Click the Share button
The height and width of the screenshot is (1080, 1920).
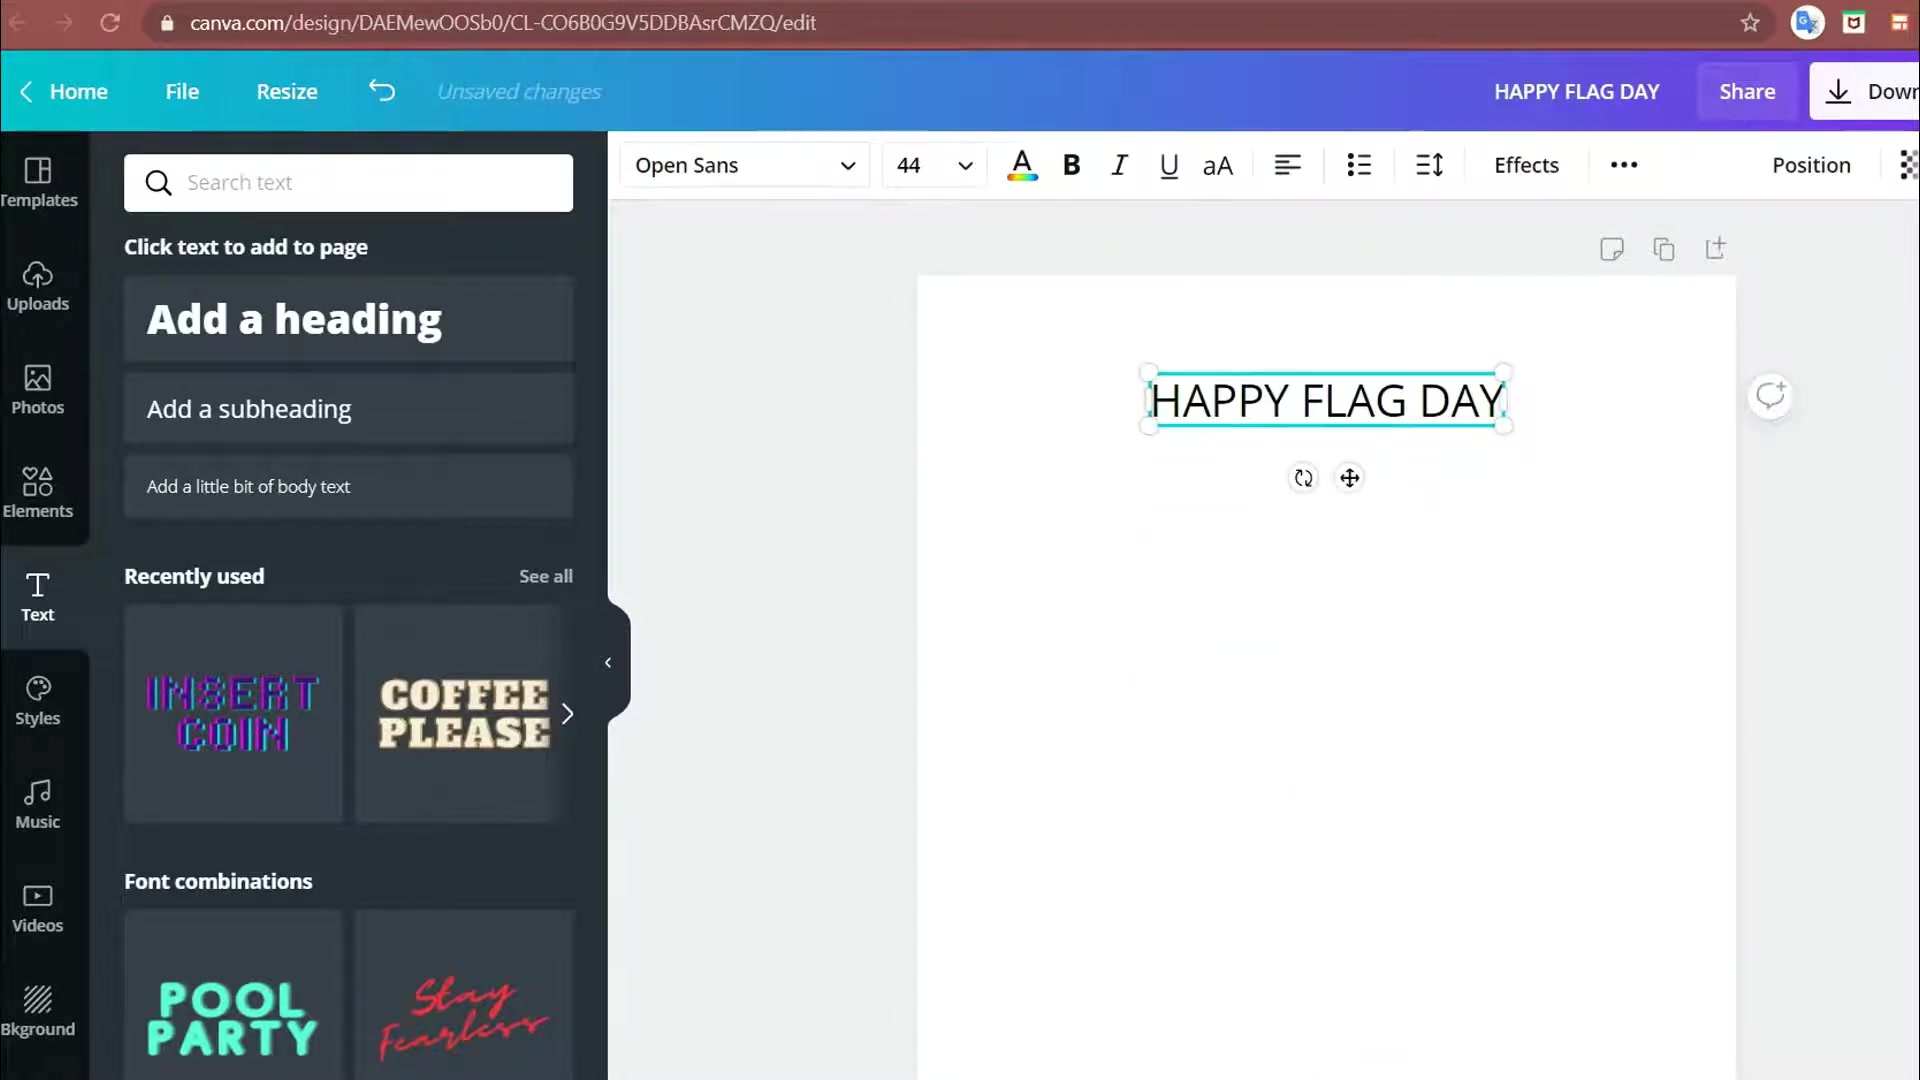(1747, 91)
